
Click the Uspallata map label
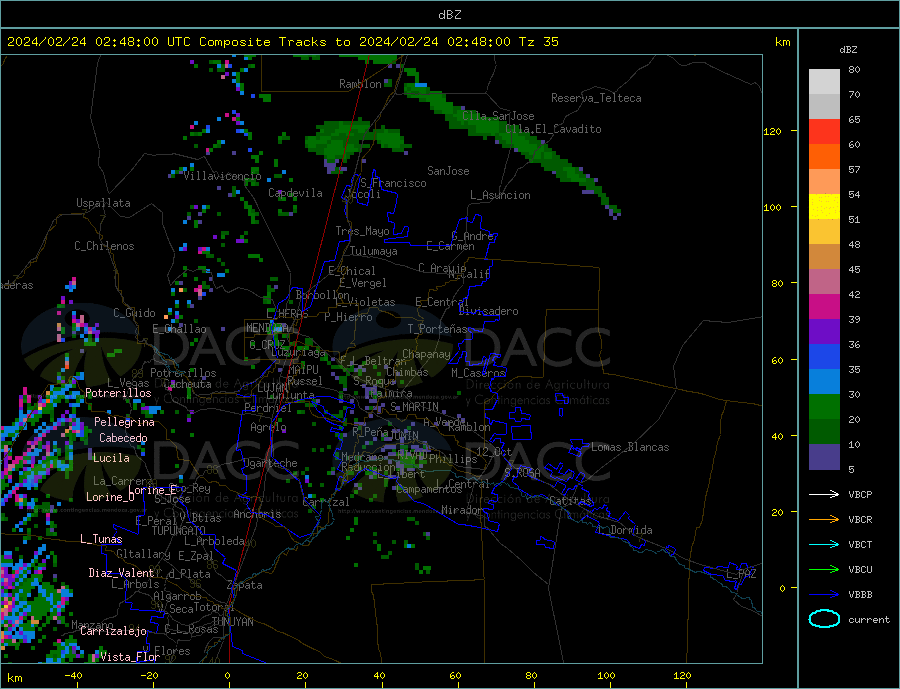click(x=103, y=203)
